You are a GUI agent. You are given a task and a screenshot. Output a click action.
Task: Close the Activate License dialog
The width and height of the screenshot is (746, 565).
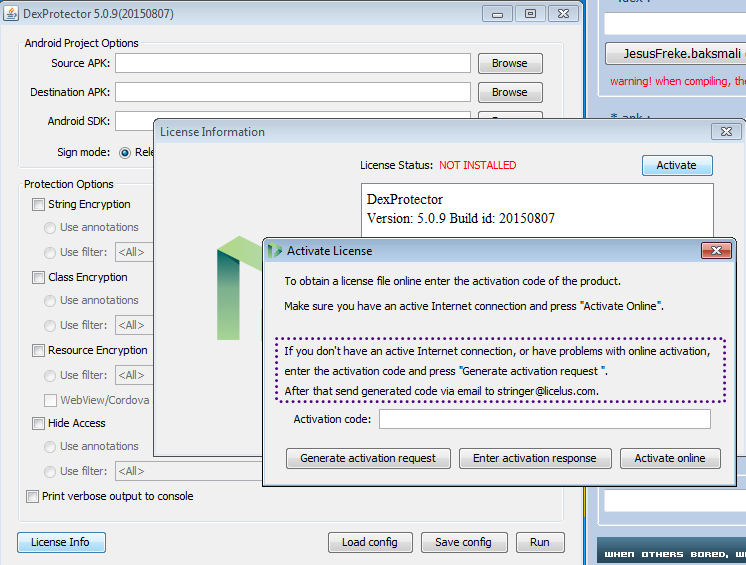point(716,251)
